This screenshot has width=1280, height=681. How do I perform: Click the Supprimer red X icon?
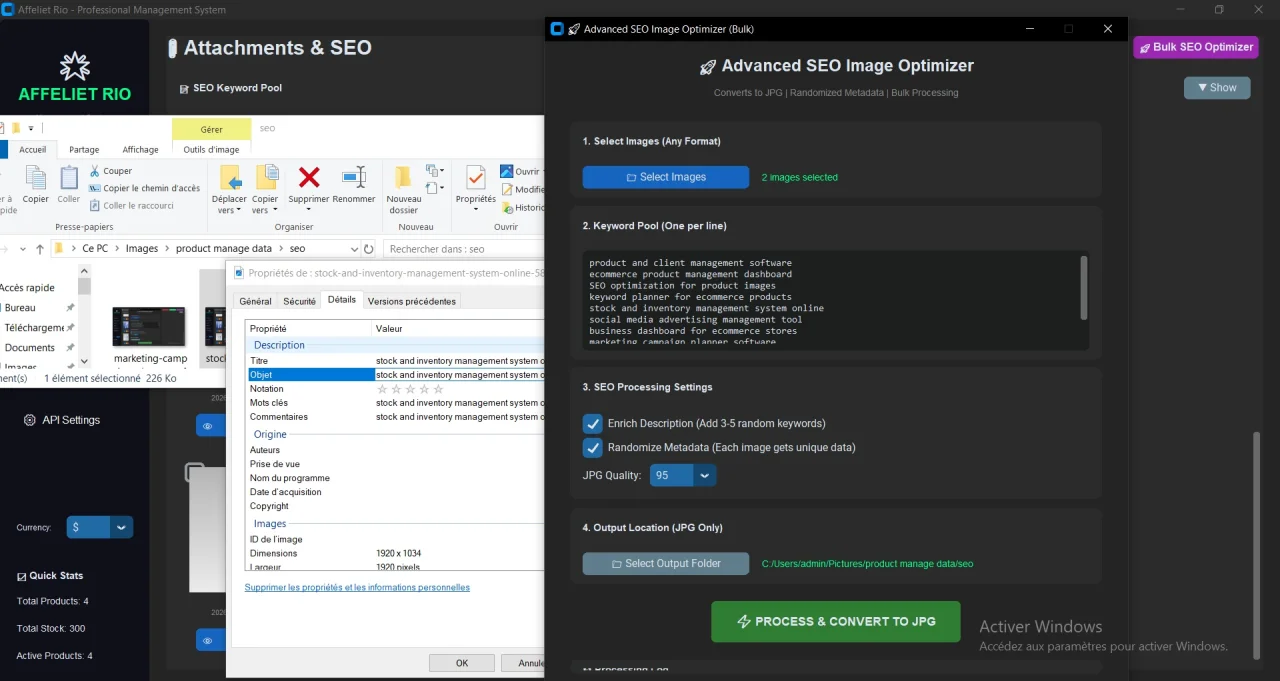(x=309, y=177)
